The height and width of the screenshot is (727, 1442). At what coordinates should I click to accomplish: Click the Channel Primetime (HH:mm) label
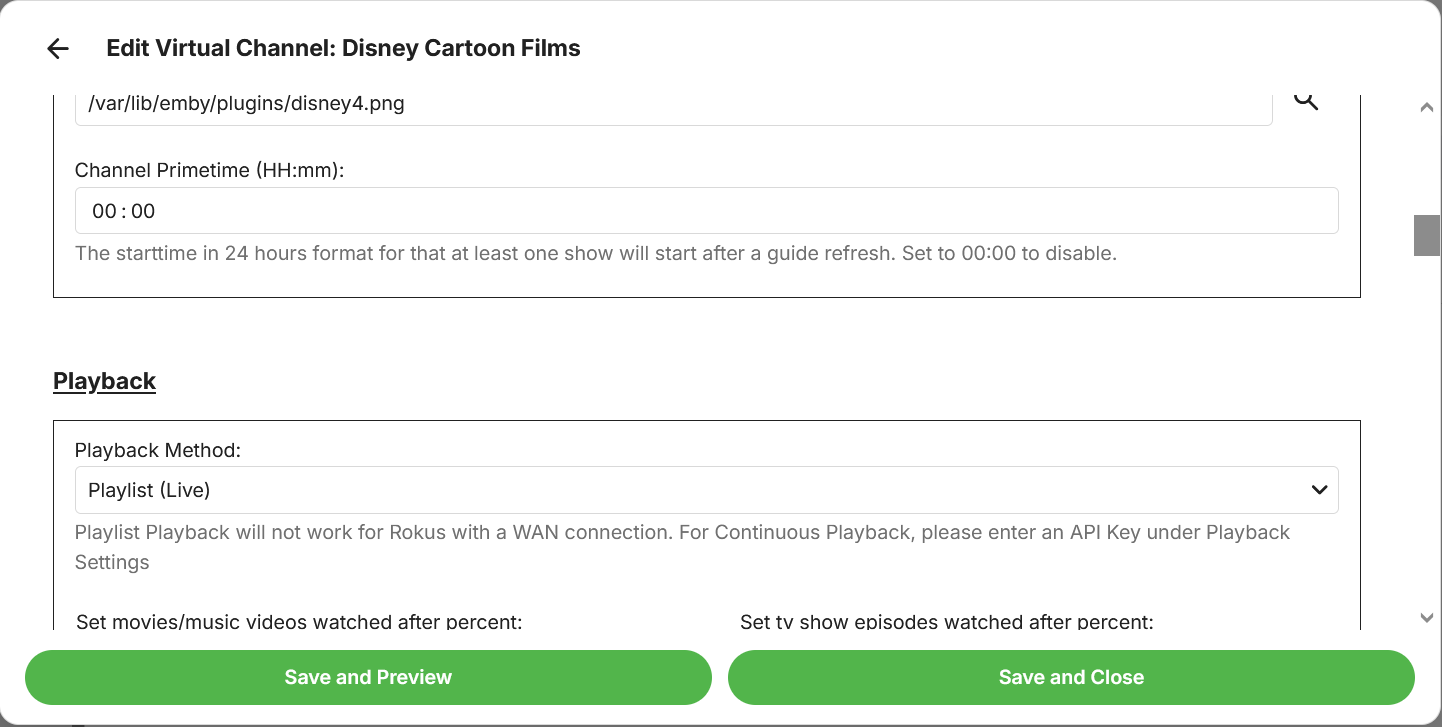[209, 170]
